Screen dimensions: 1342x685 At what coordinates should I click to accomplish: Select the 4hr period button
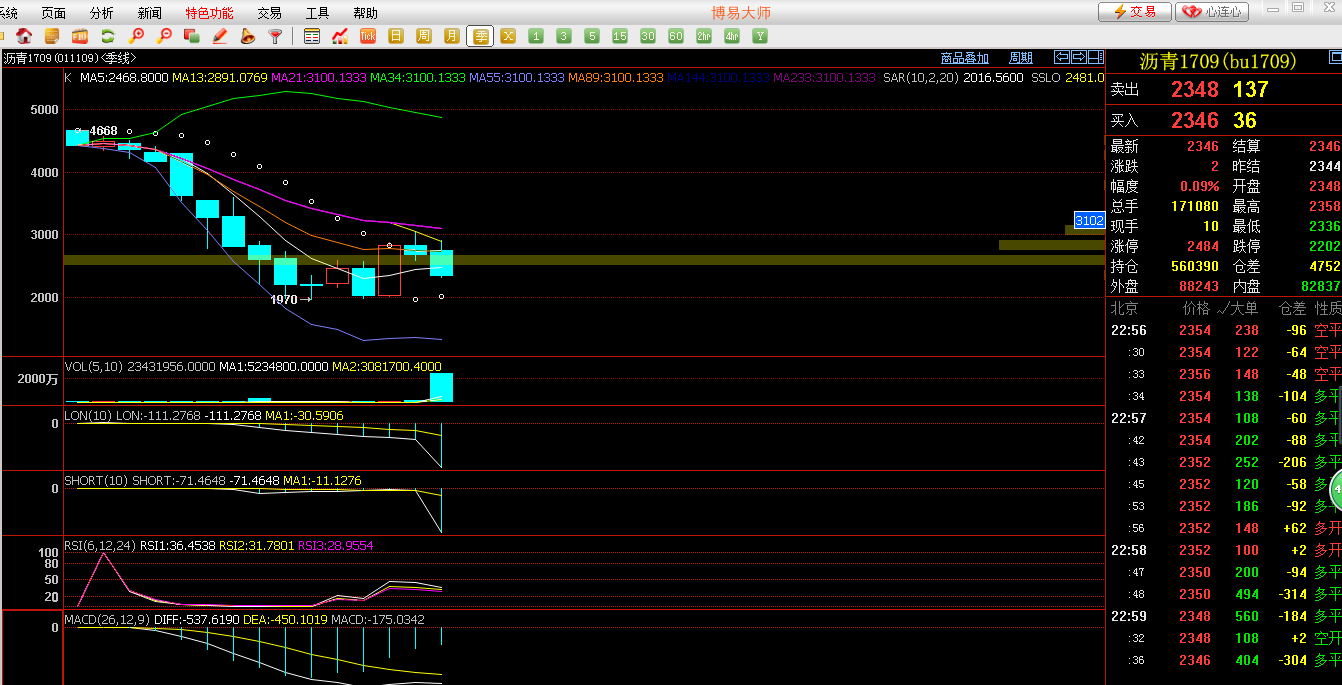coord(732,36)
